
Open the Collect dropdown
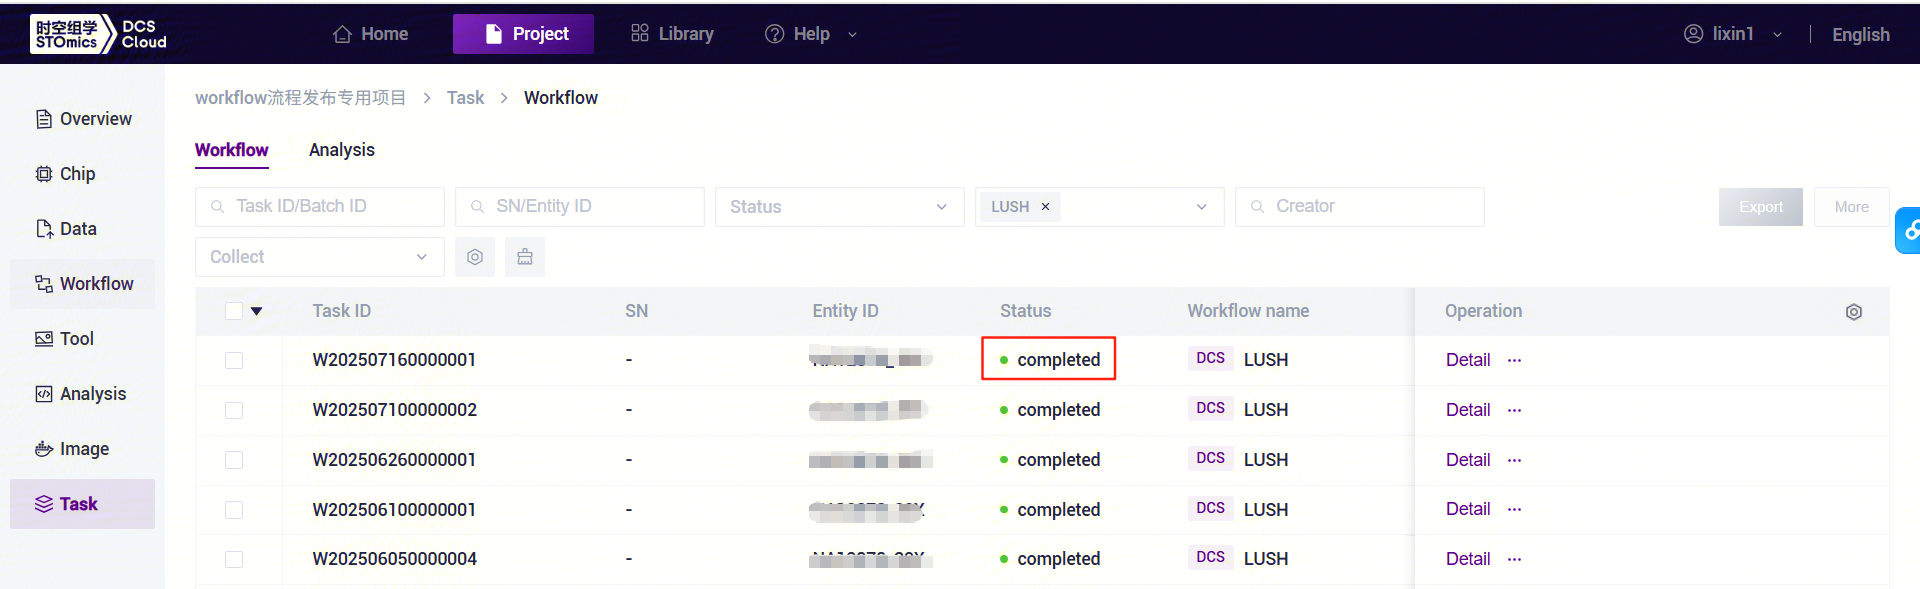pos(318,257)
